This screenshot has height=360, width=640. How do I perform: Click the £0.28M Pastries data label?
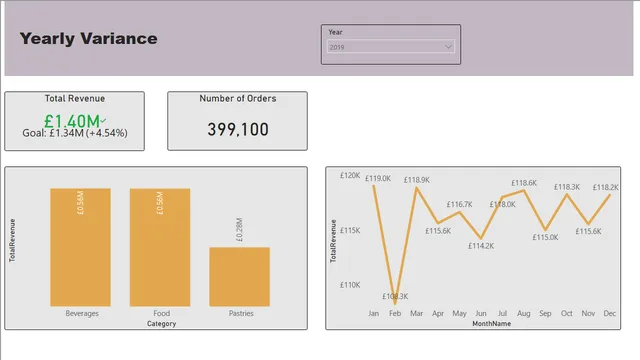click(x=240, y=229)
